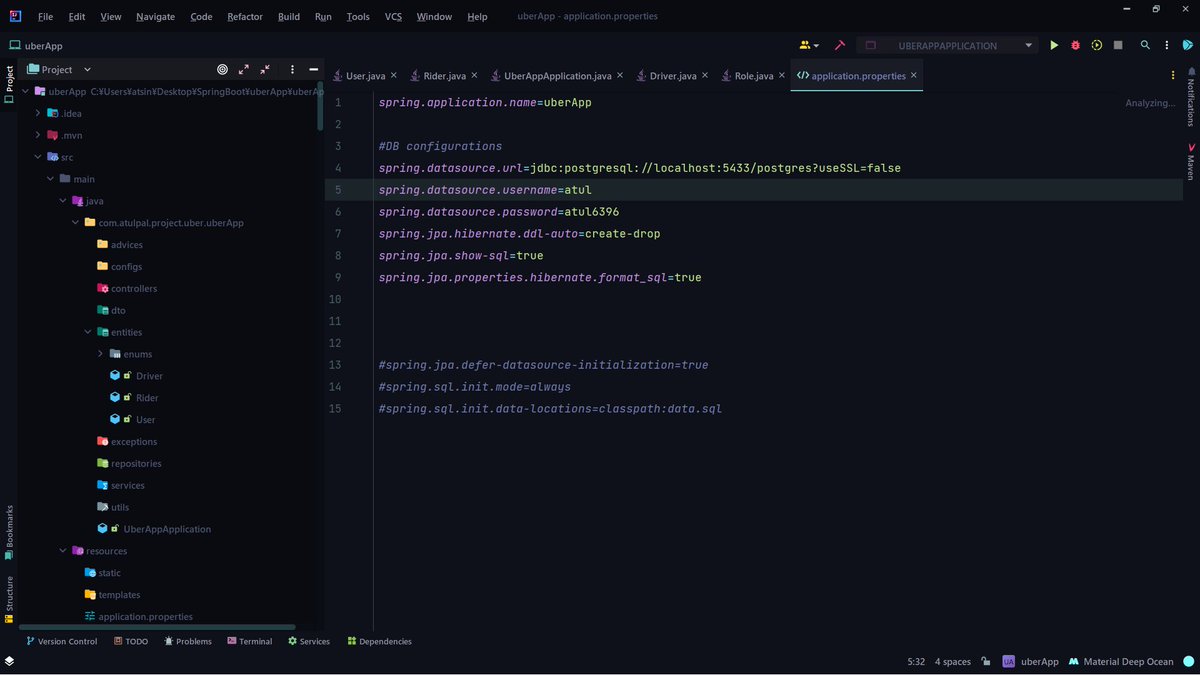Expand the .idea folder
This screenshot has height=675, width=1200.
tap(38, 113)
